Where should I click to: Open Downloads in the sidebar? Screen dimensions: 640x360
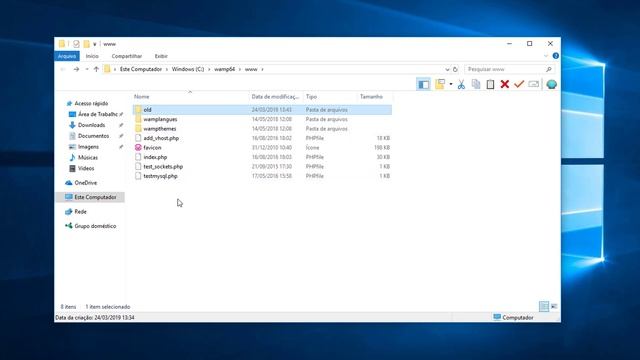tap(91, 125)
